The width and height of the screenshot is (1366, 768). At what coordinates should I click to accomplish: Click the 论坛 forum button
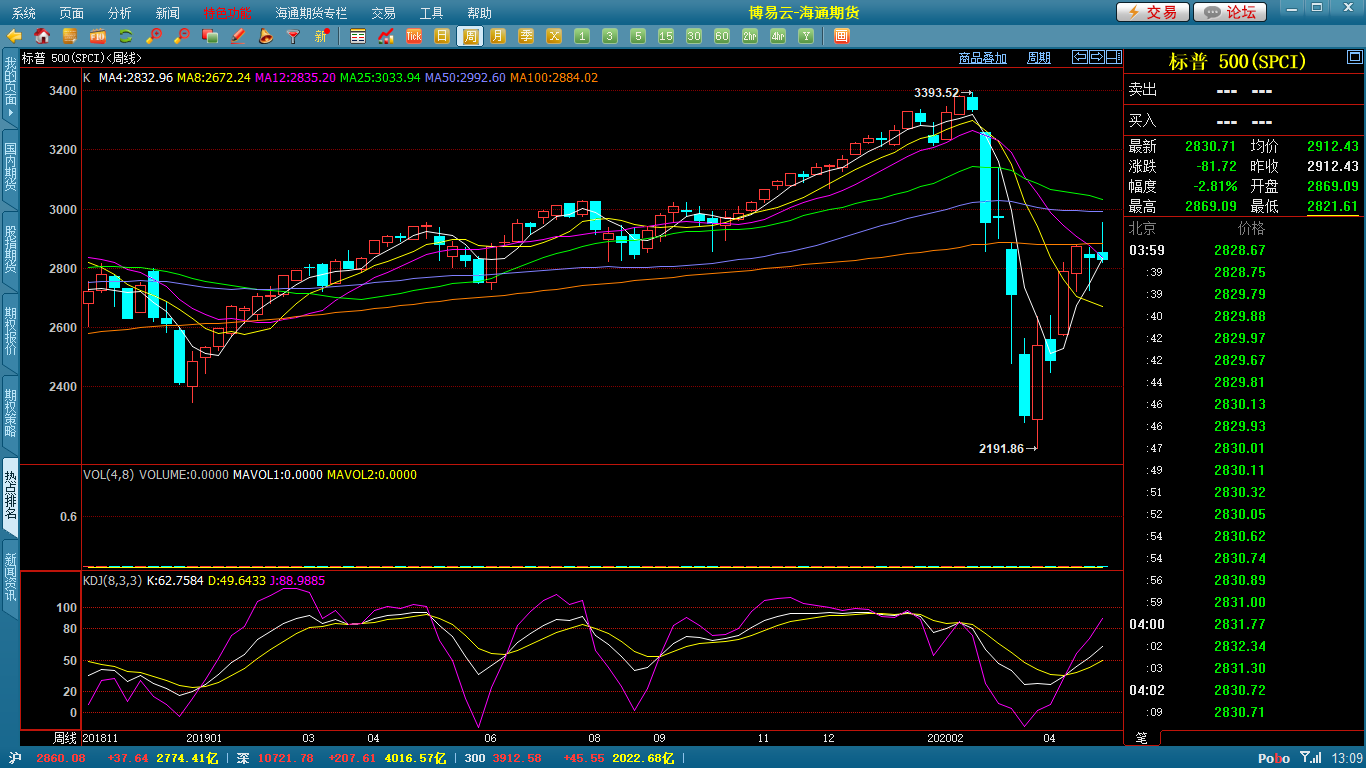pos(1231,12)
